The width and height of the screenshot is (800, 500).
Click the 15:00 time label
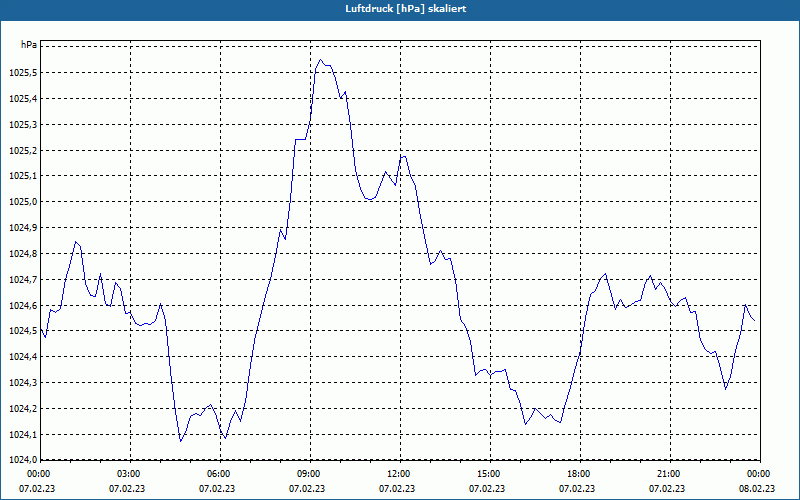(490, 474)
